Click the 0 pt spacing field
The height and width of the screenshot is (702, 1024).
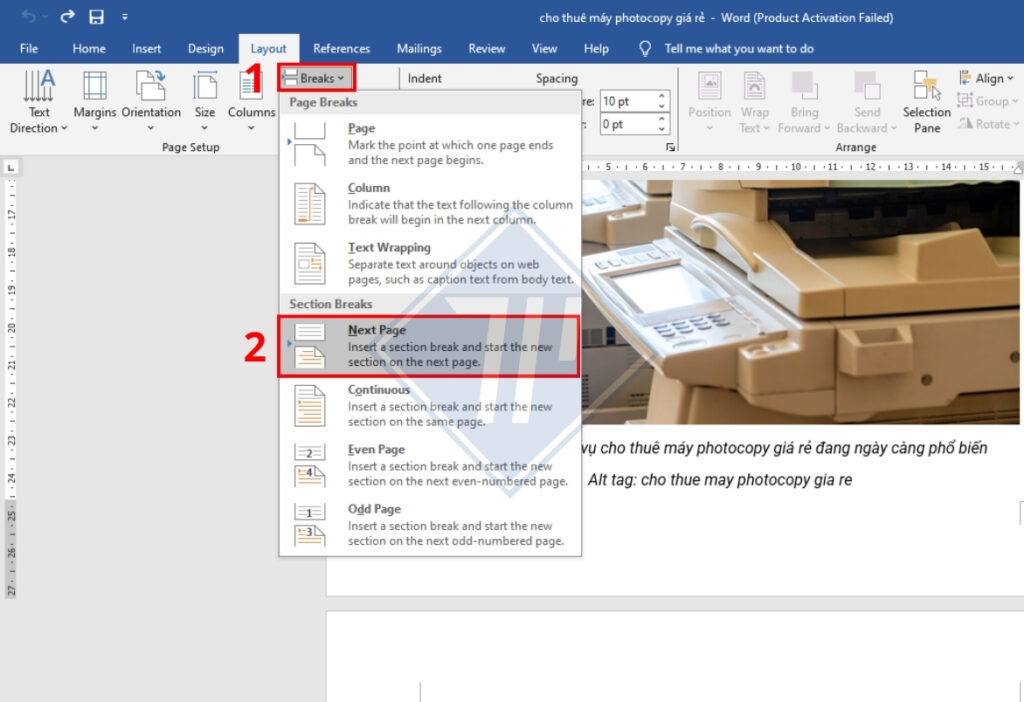coord(627,124)
